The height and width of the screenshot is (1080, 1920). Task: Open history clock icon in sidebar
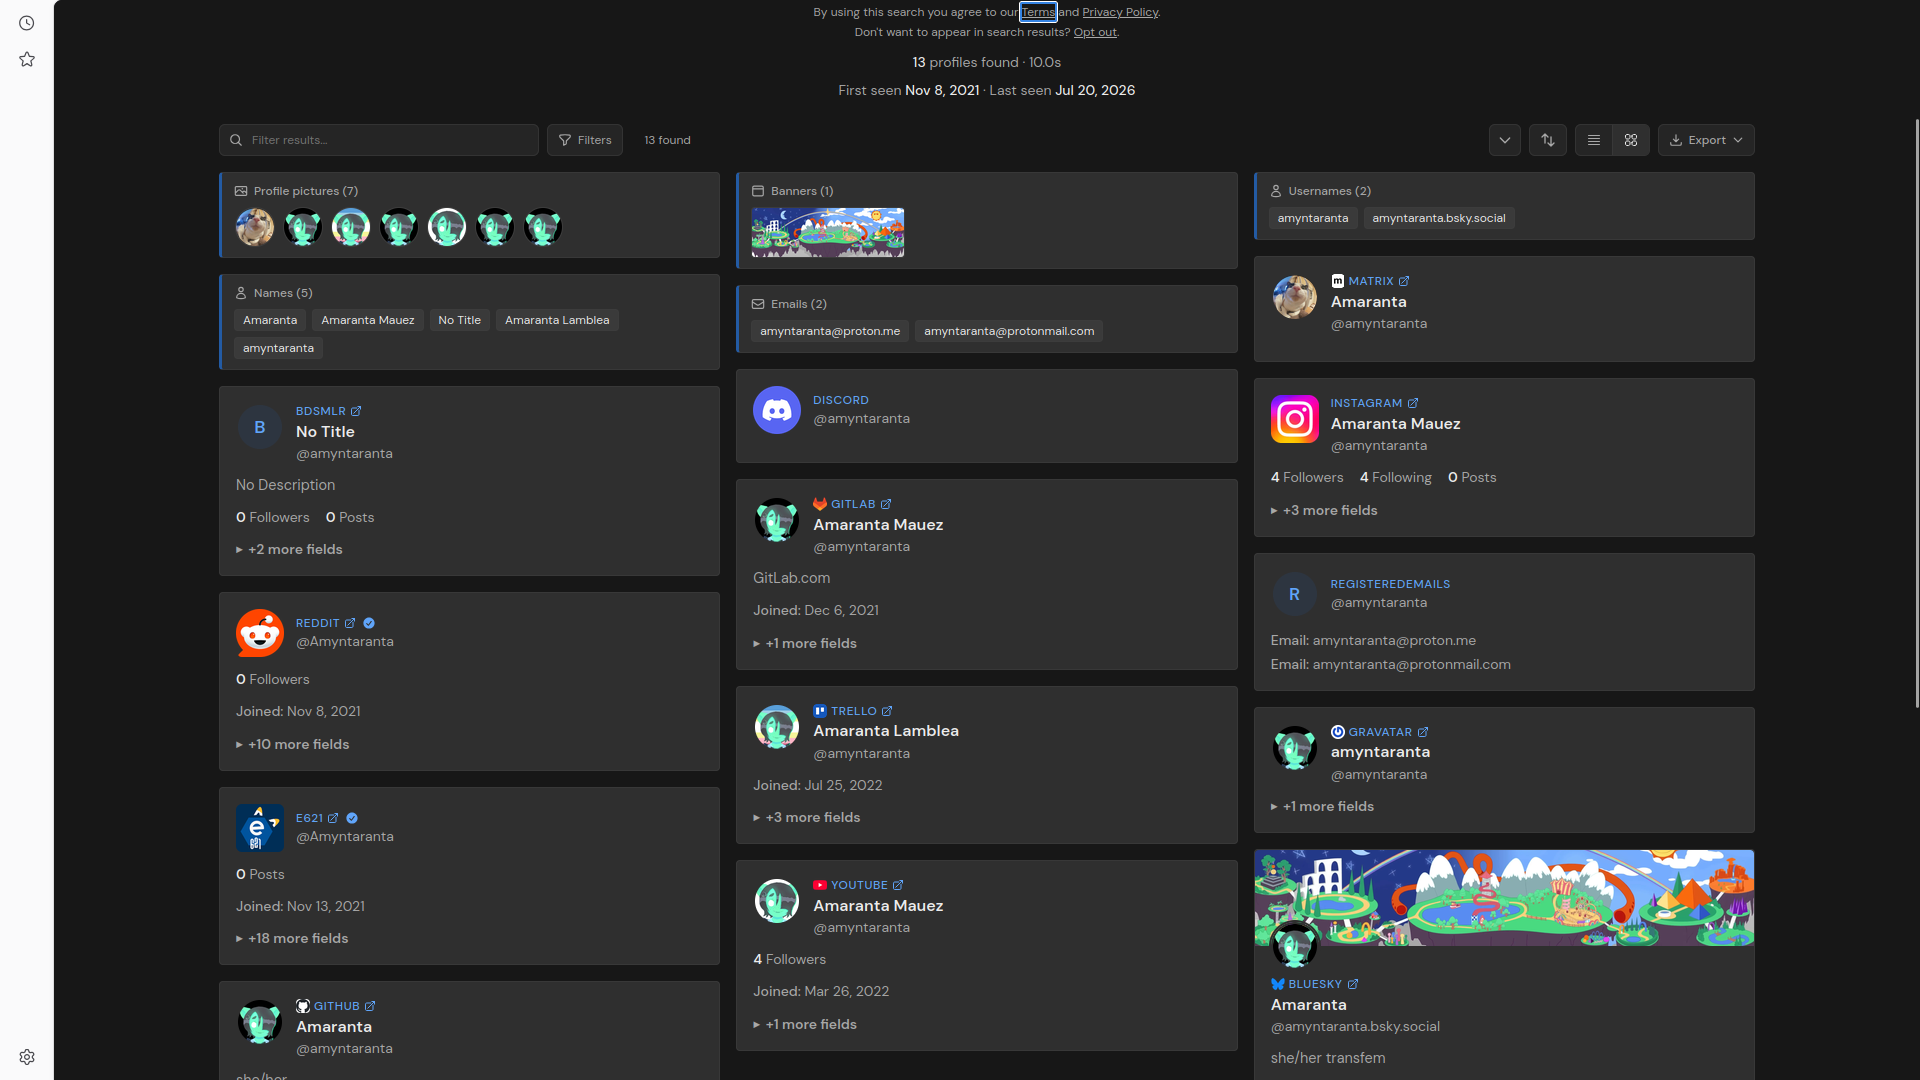point(27,23)
